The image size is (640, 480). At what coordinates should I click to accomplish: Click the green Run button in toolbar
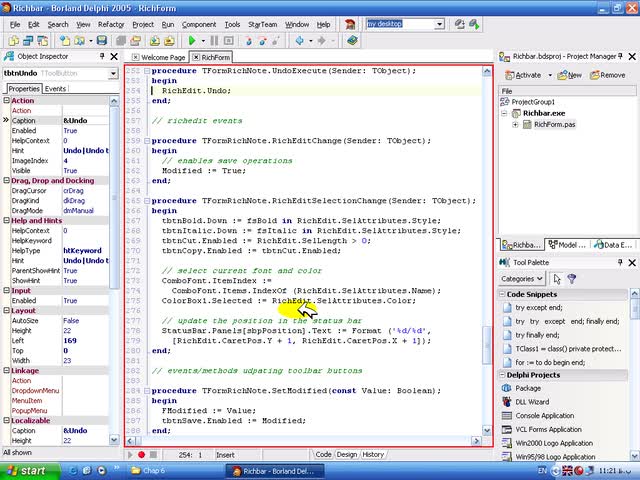[x=191, y=41]
